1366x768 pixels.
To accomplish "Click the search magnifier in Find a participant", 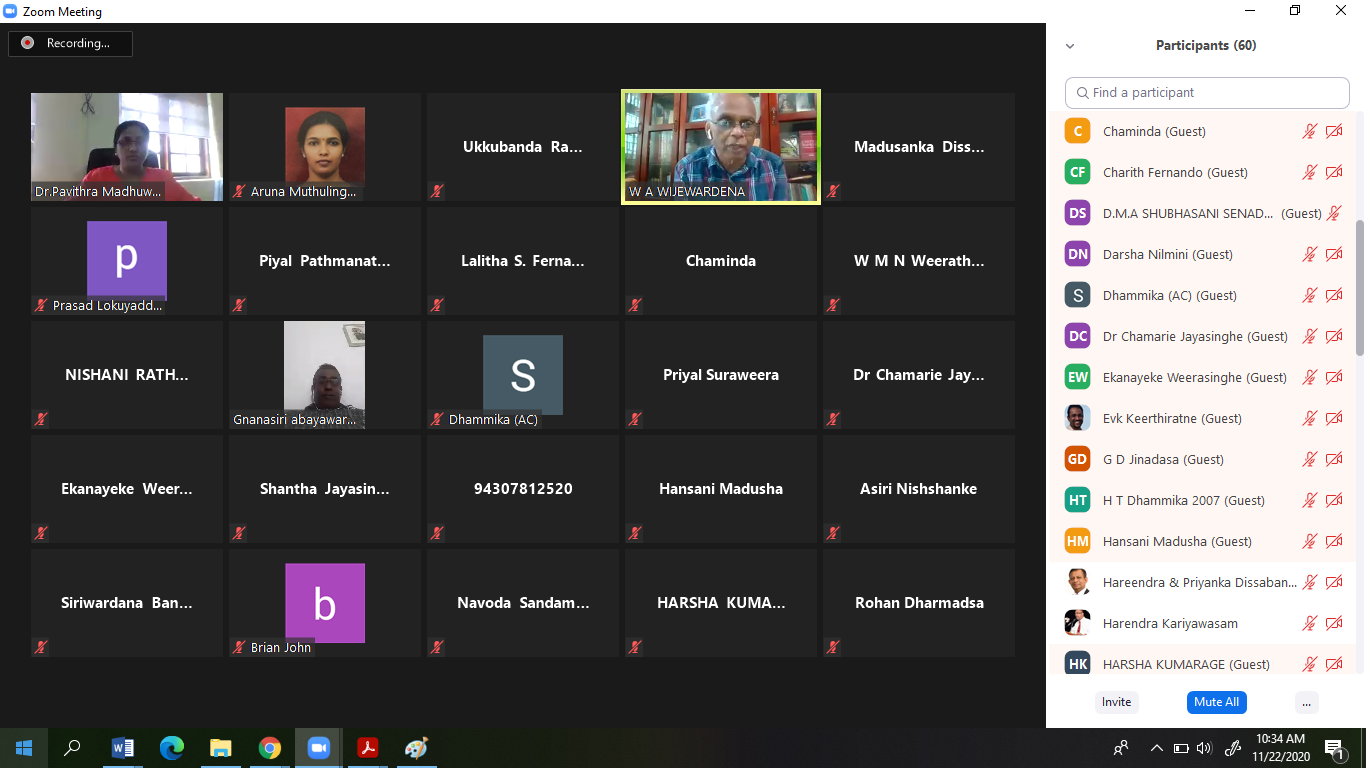I will pos(1082,93).
